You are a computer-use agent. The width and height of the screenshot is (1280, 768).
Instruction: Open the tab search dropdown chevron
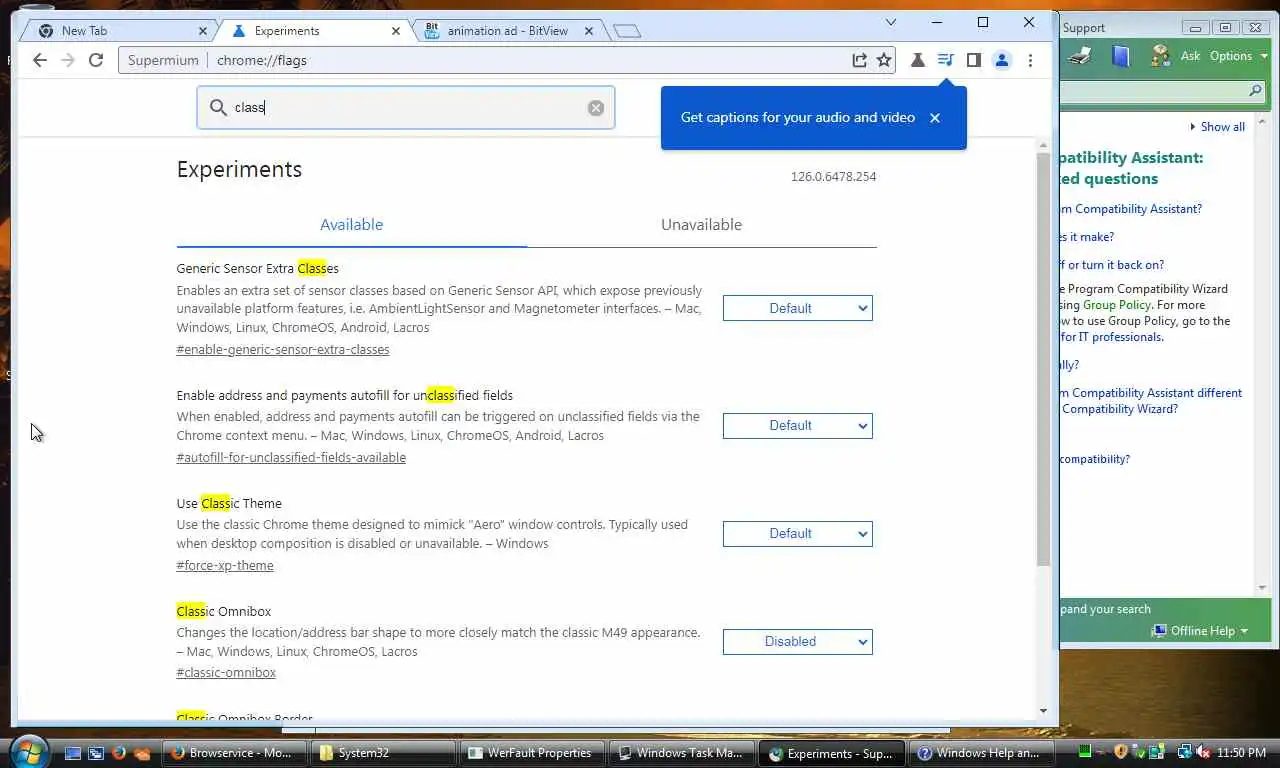pyautogui.click(x=891, y=22)
